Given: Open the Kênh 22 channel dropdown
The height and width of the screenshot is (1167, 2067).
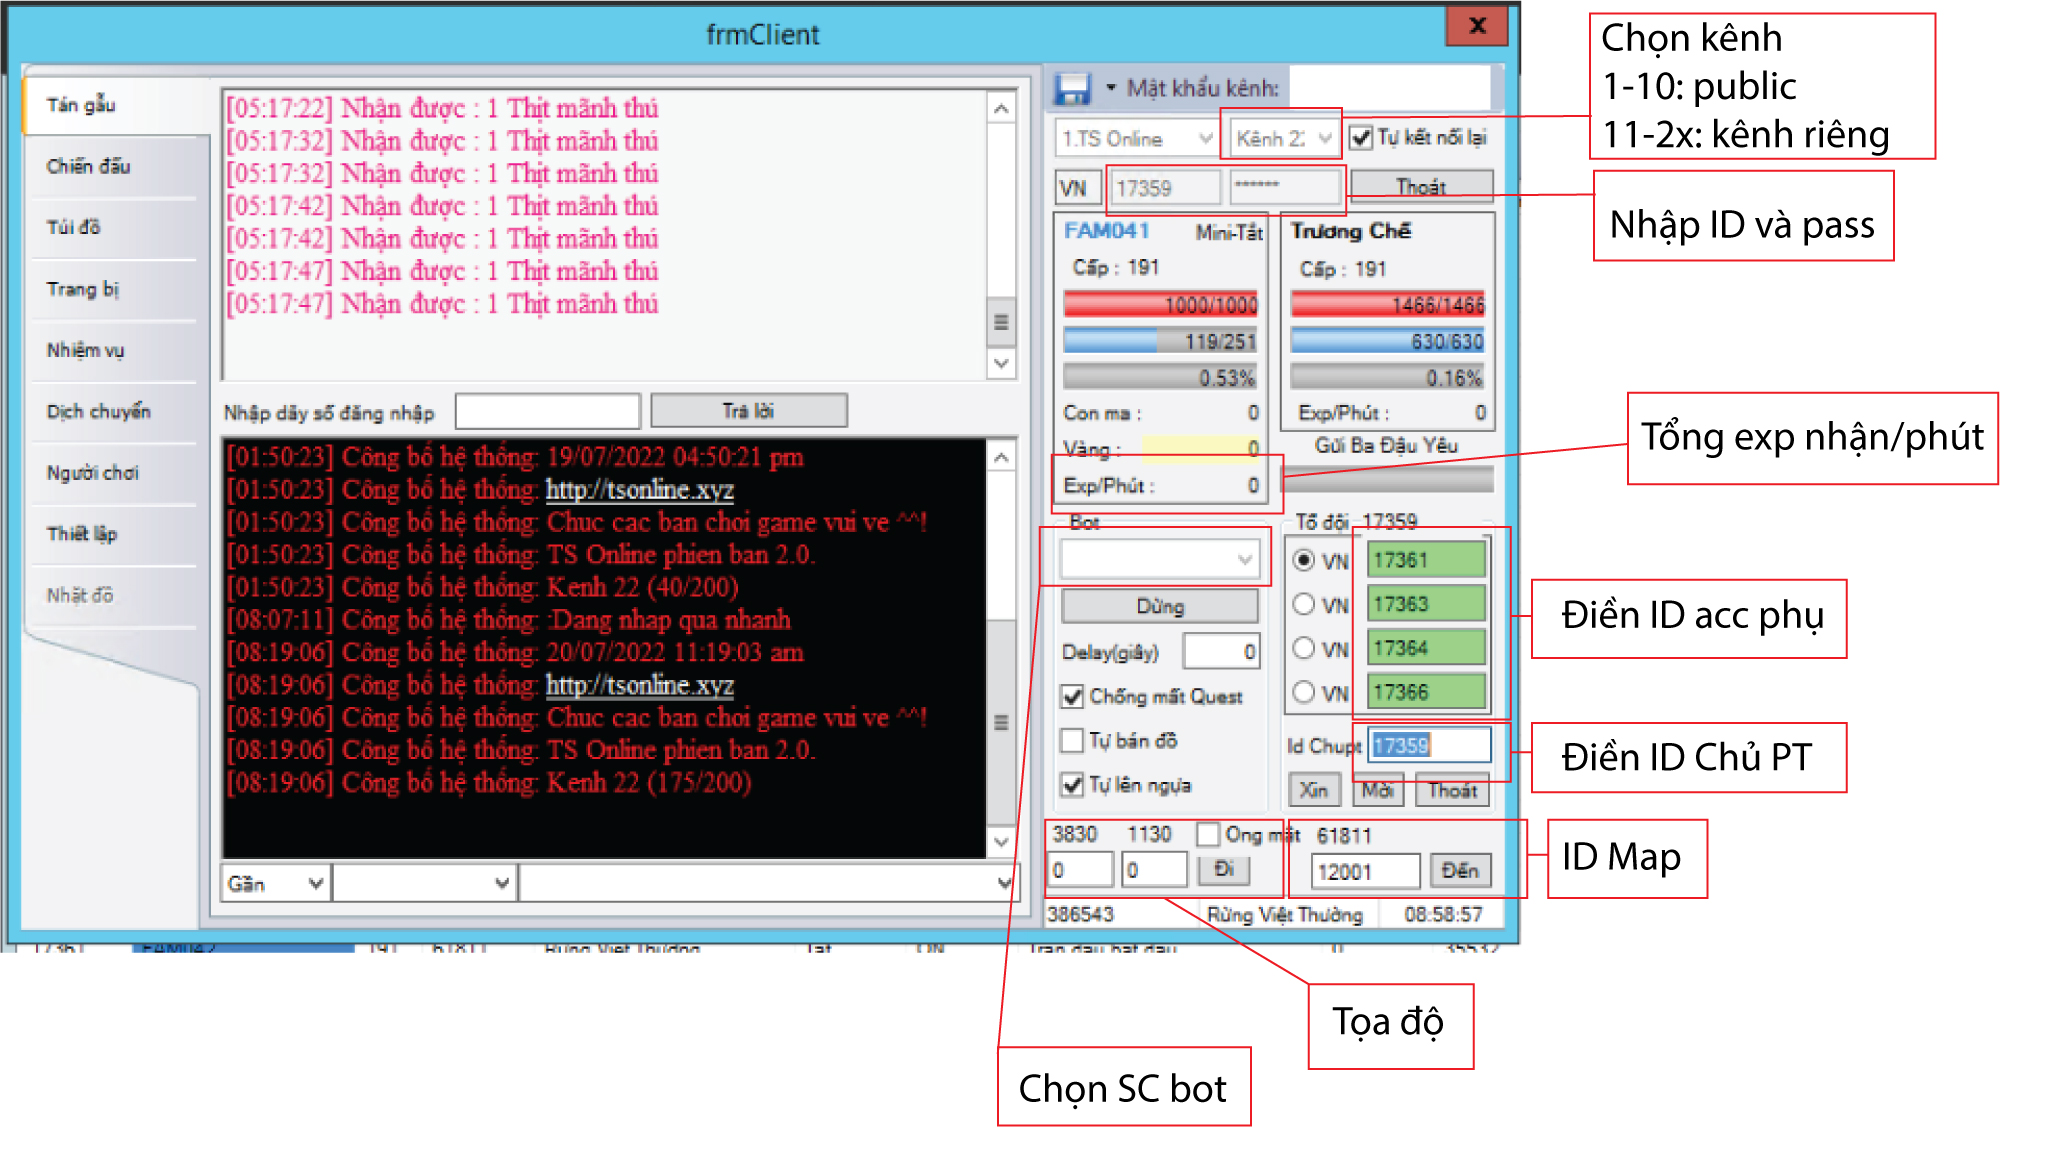Looking at the screenshot, I should [x=1284, y=138].
